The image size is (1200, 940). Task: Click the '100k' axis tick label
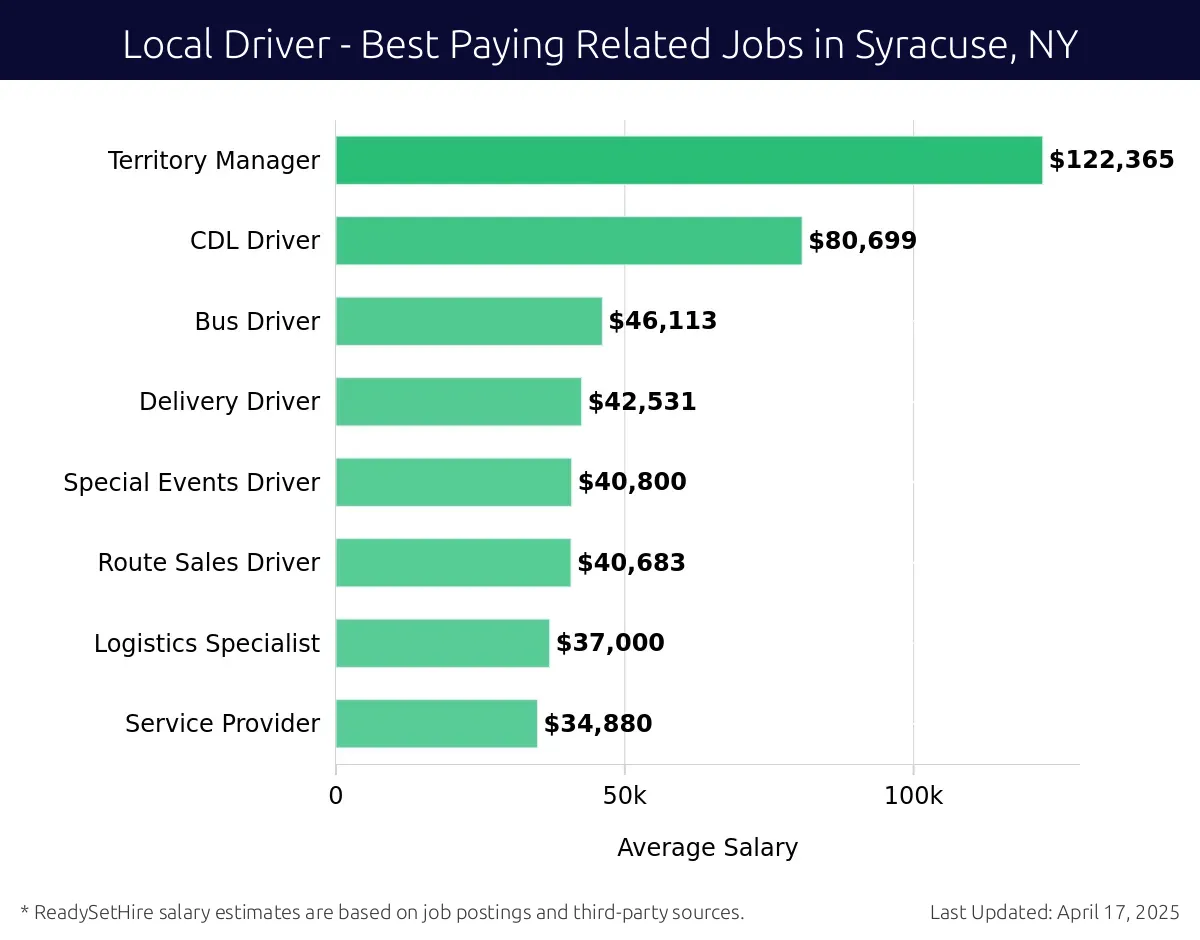point(913,796)
